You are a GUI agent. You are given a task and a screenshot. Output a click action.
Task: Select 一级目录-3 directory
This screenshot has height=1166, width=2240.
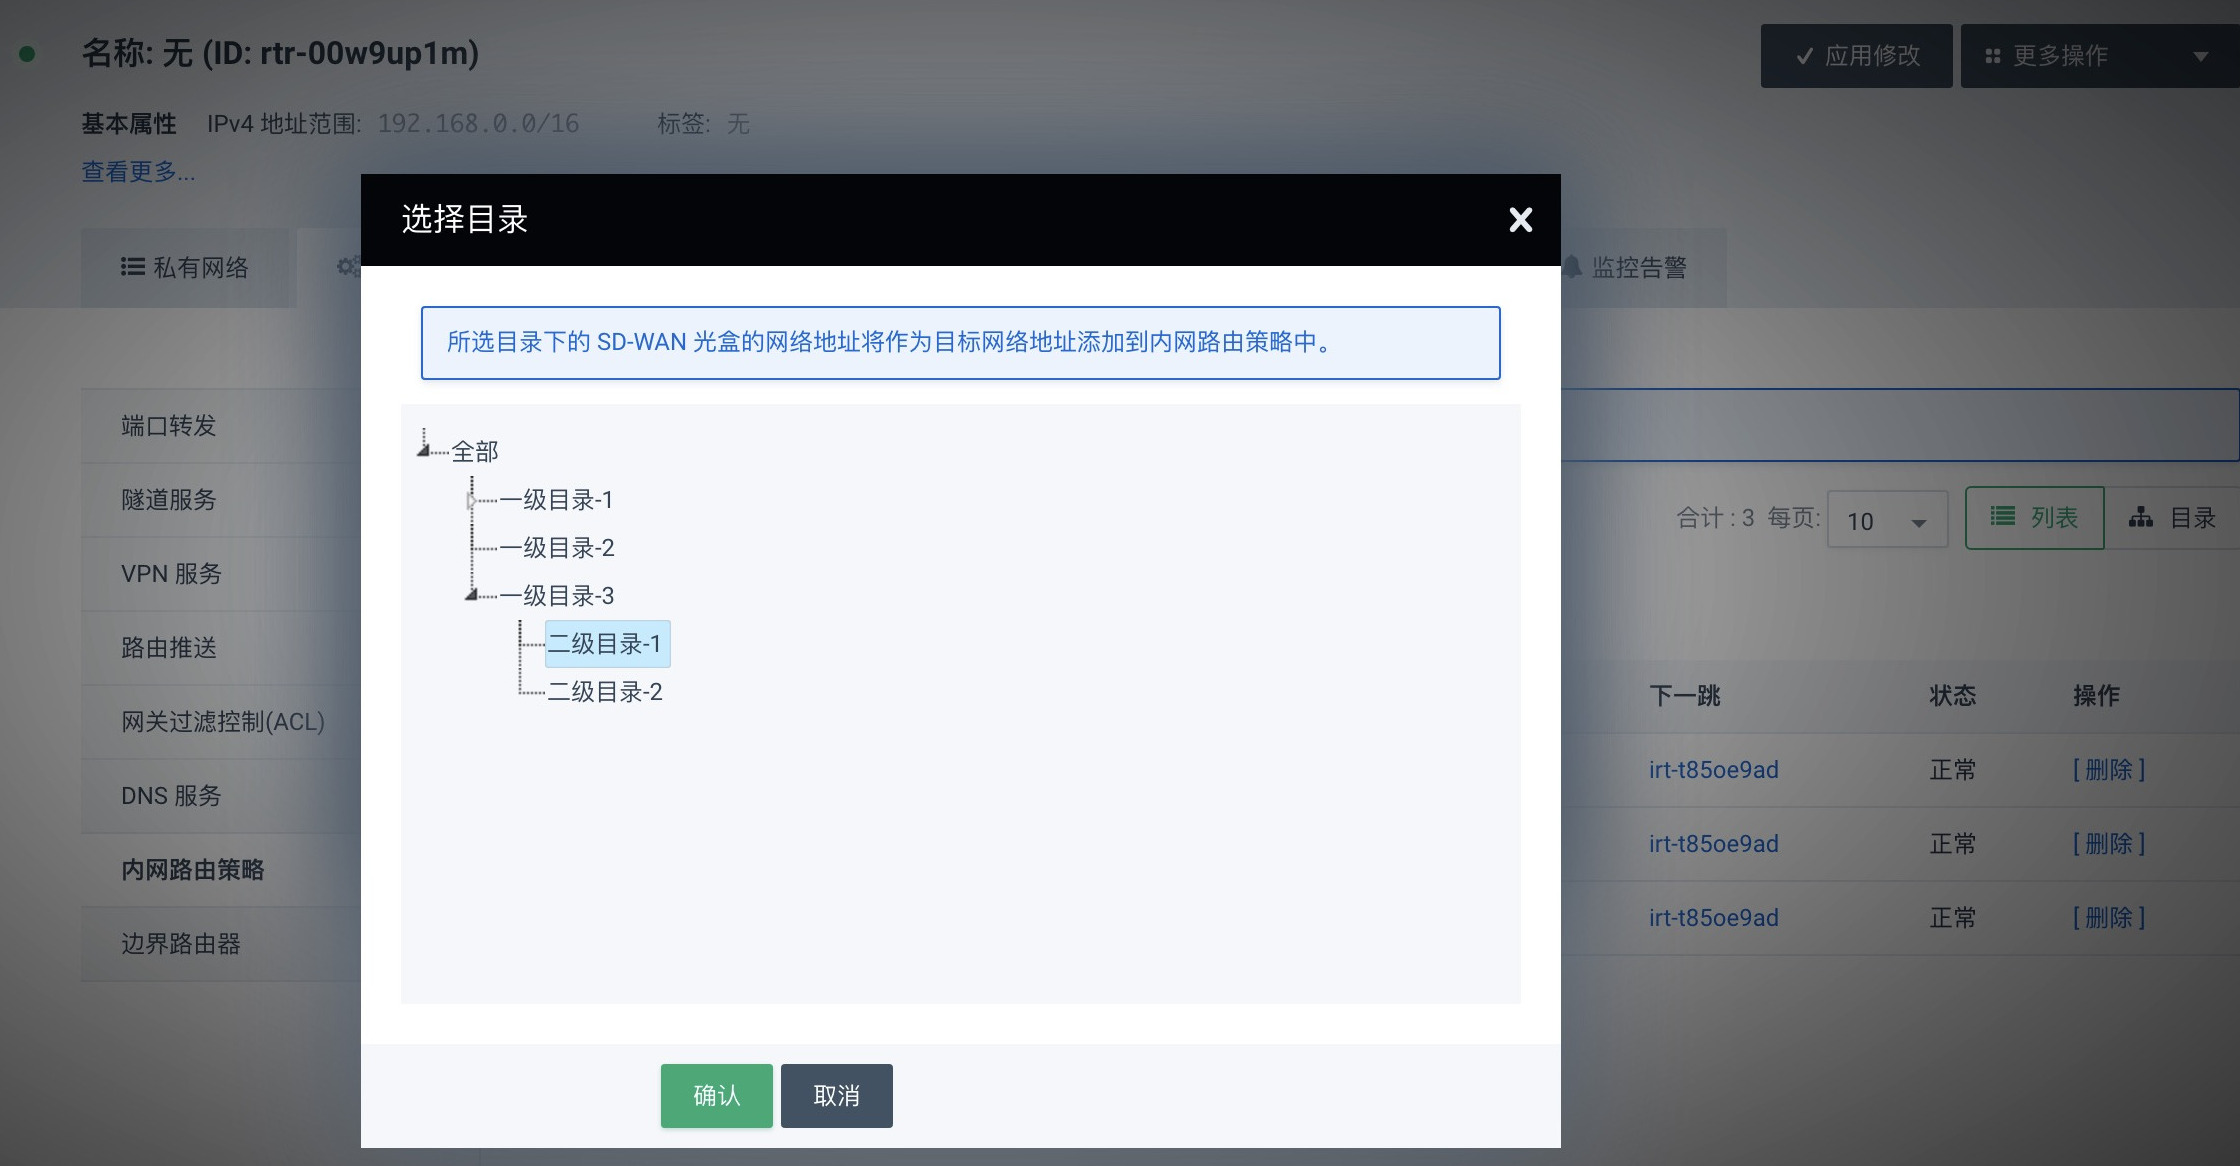point(557,596)
